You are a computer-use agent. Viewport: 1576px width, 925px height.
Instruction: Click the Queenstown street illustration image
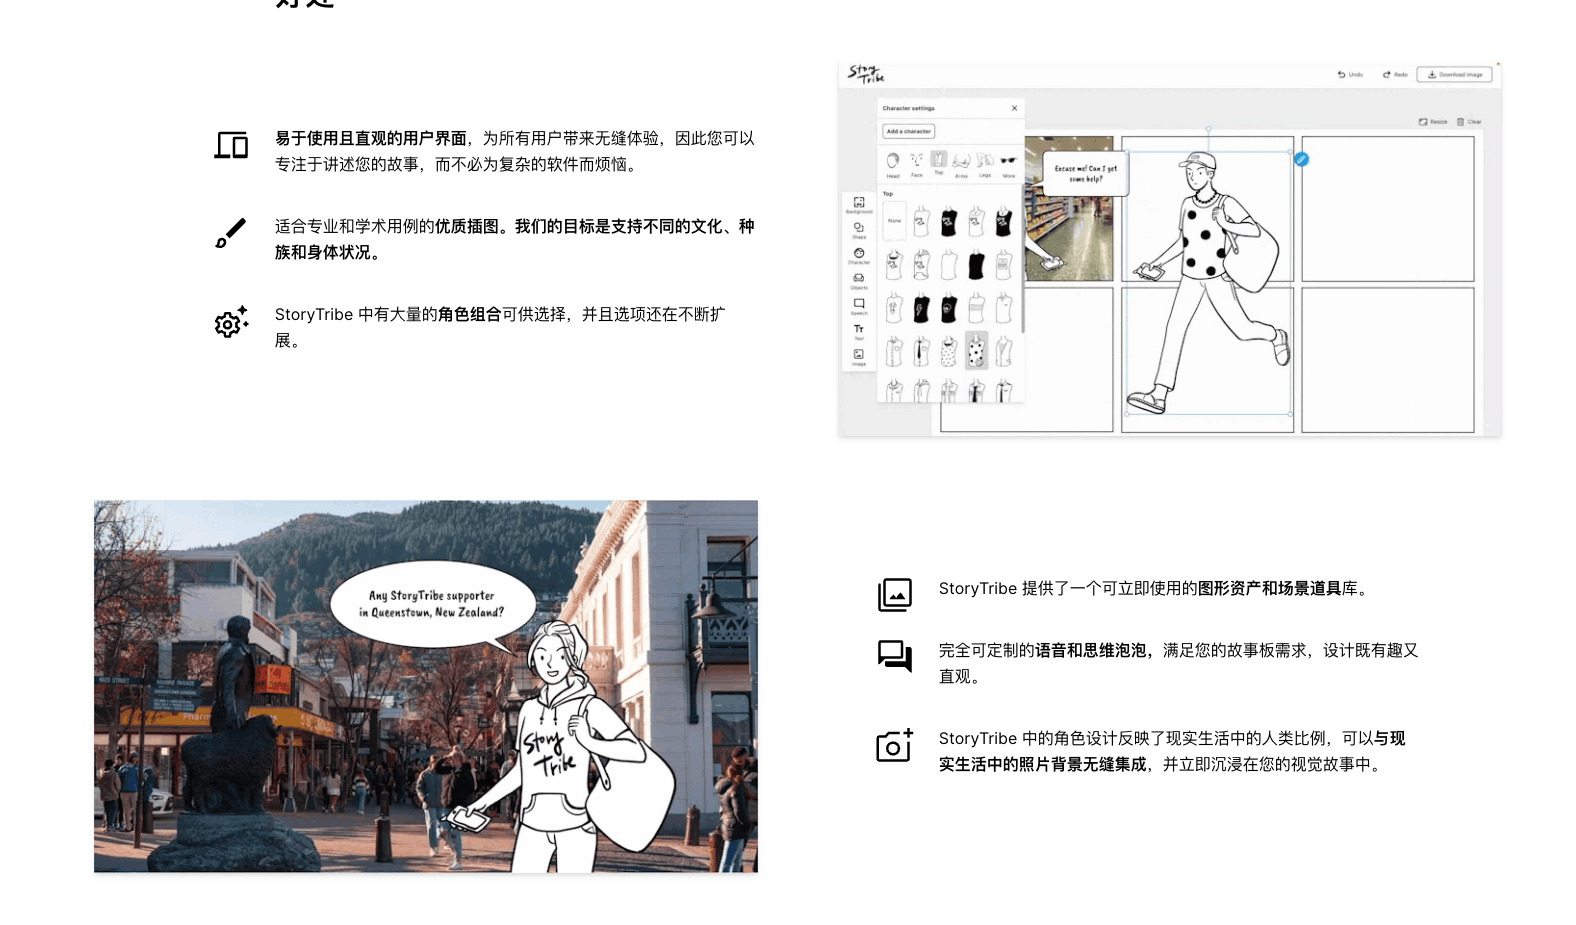(x=426, y=686)
